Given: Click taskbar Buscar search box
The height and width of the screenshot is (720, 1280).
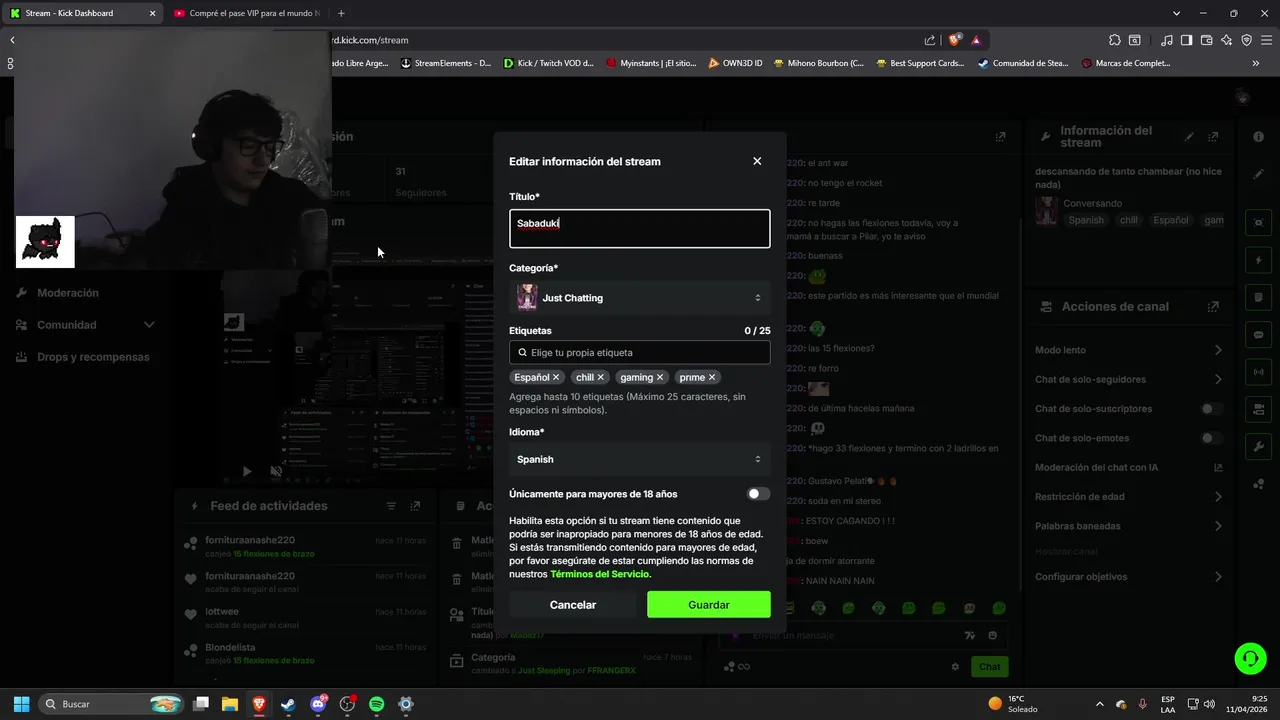Looking at the screenshot, I should 112,704.
